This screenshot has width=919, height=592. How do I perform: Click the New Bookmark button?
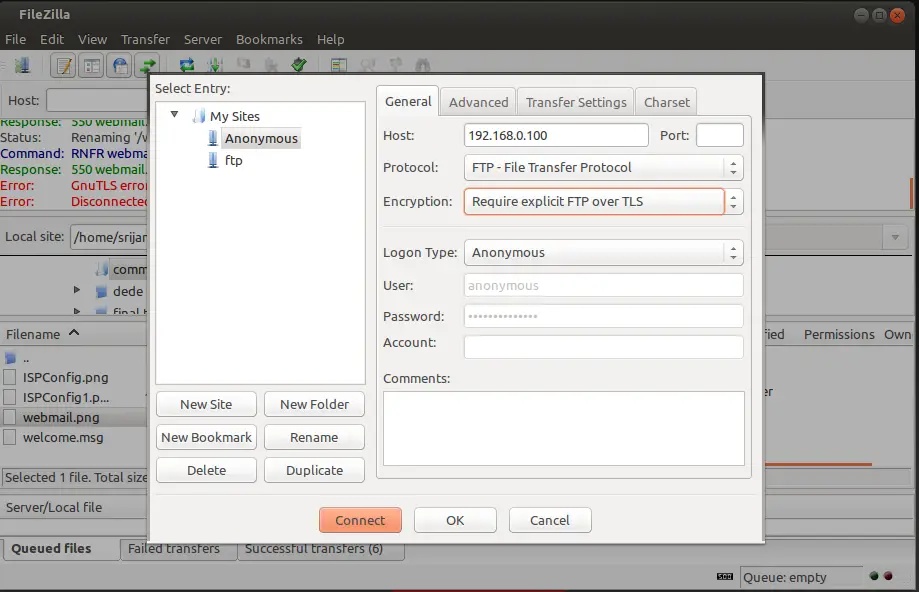[x=206, y=437]
